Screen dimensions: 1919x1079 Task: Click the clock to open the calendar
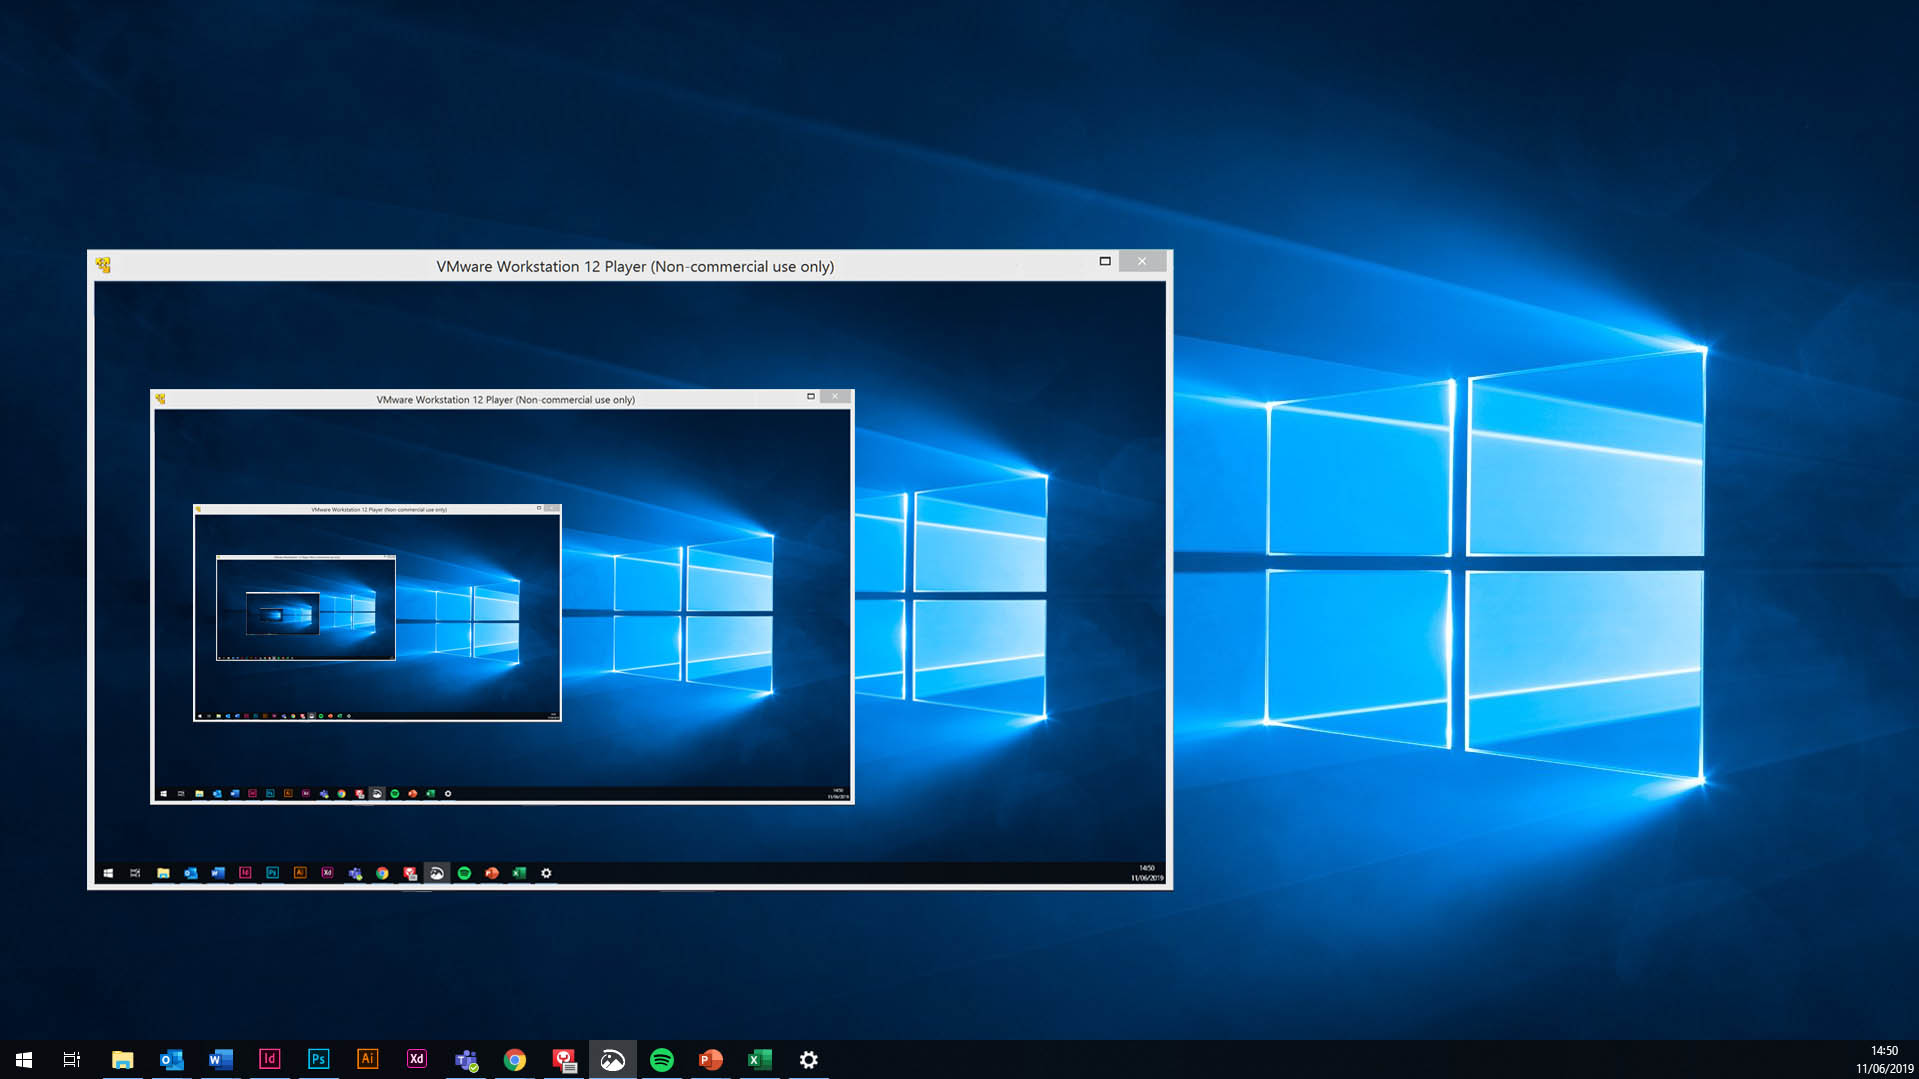coord(1882,1057)
